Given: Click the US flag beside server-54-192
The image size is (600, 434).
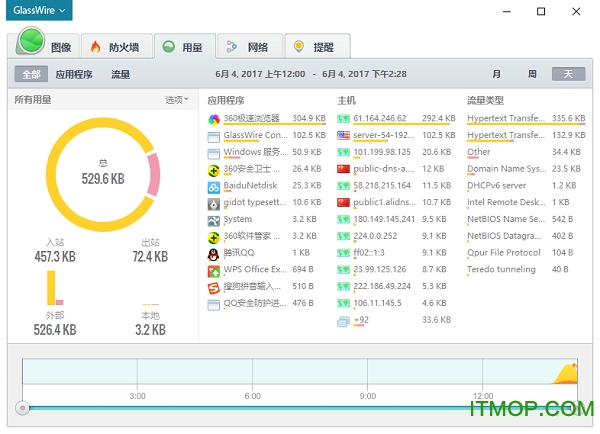Looking at the screenshot, I should pos(344,135).
